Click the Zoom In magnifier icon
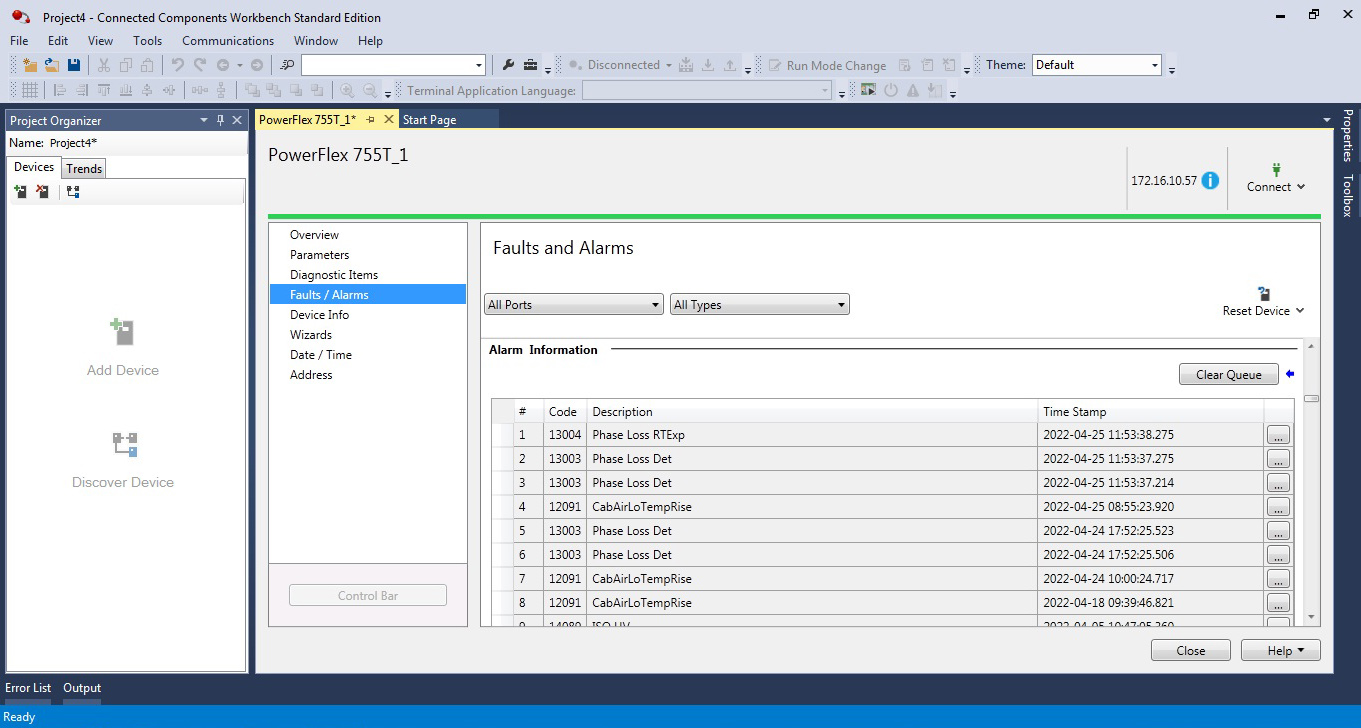Screen dimensions: 1361x728 [348, 90]
